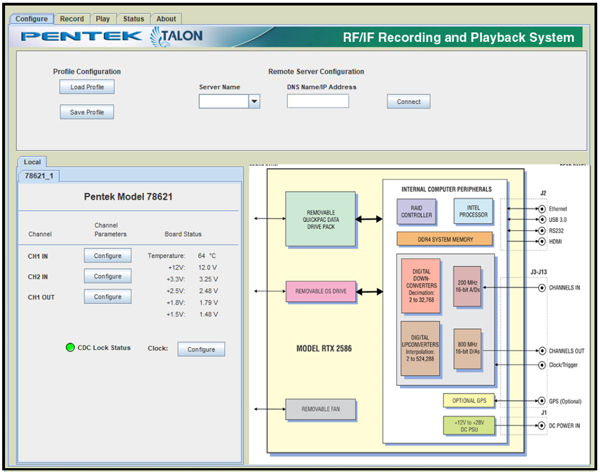
Task: Open the Clock Configure button
Action: (x=201, y=349)
